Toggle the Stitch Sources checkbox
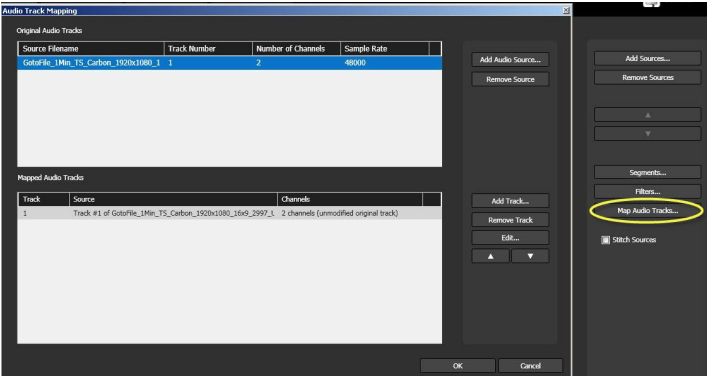Screen dimensions: 709x377 605,240
